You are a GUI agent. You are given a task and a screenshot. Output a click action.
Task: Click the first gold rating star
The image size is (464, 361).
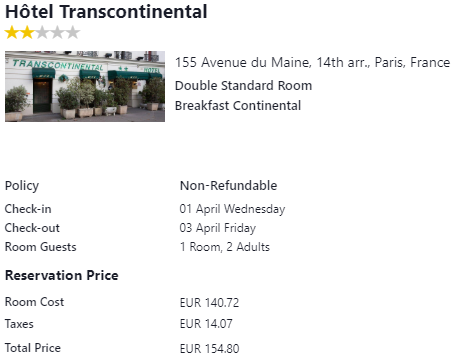click(12, 33)
